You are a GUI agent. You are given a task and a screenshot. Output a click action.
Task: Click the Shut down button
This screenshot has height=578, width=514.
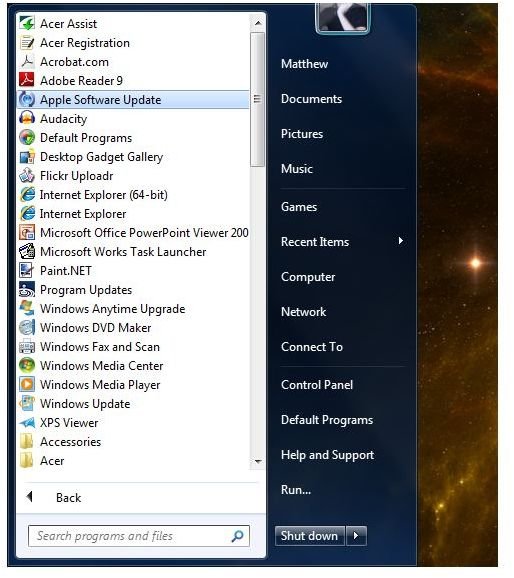pos(310,536)
